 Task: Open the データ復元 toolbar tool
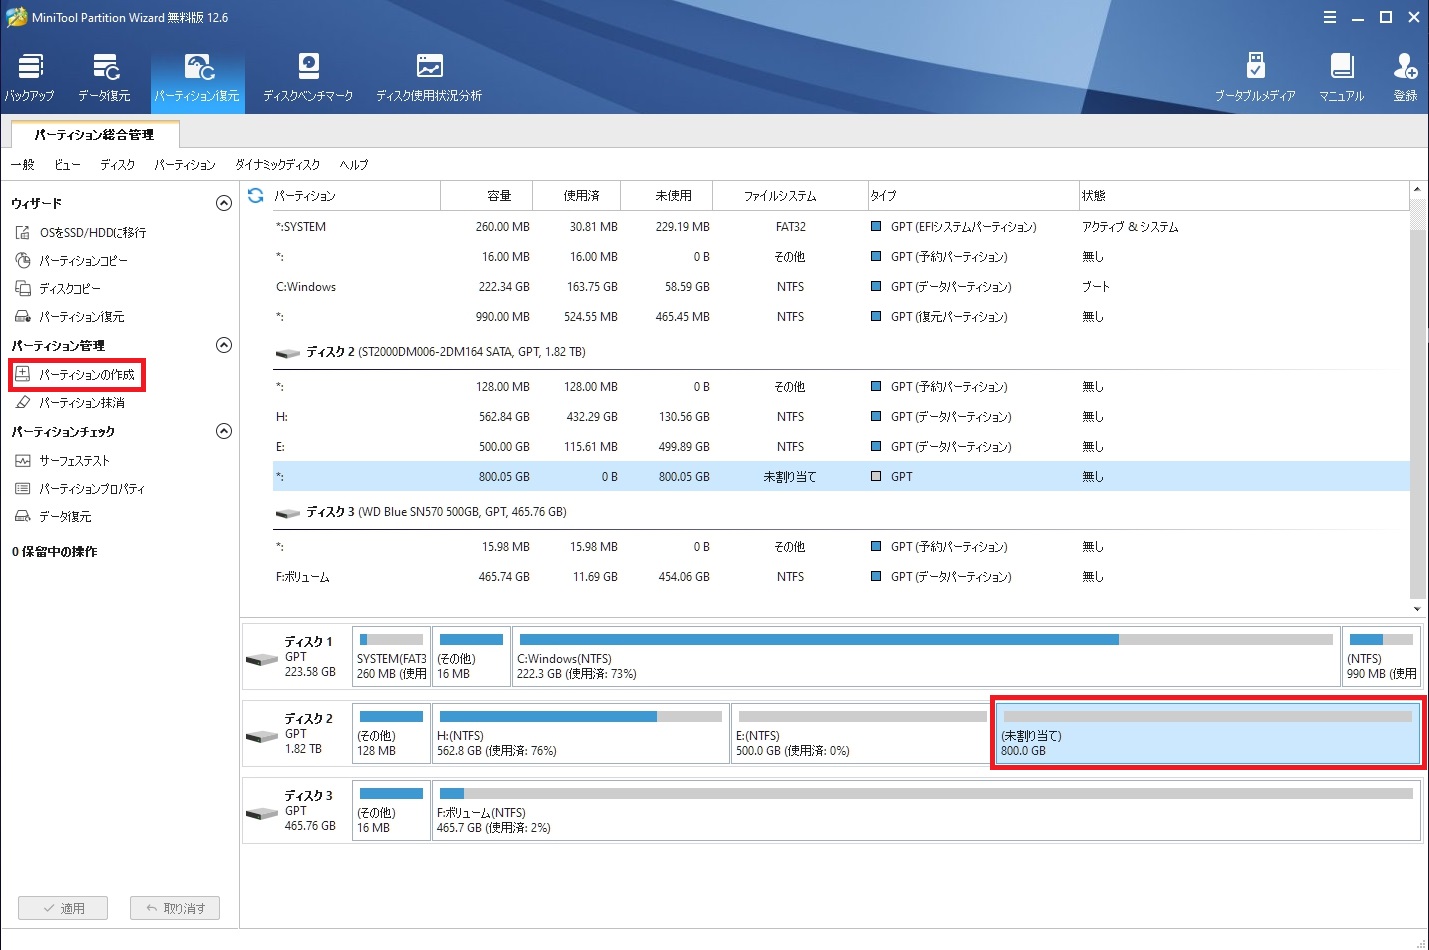(x=104, y=78)
